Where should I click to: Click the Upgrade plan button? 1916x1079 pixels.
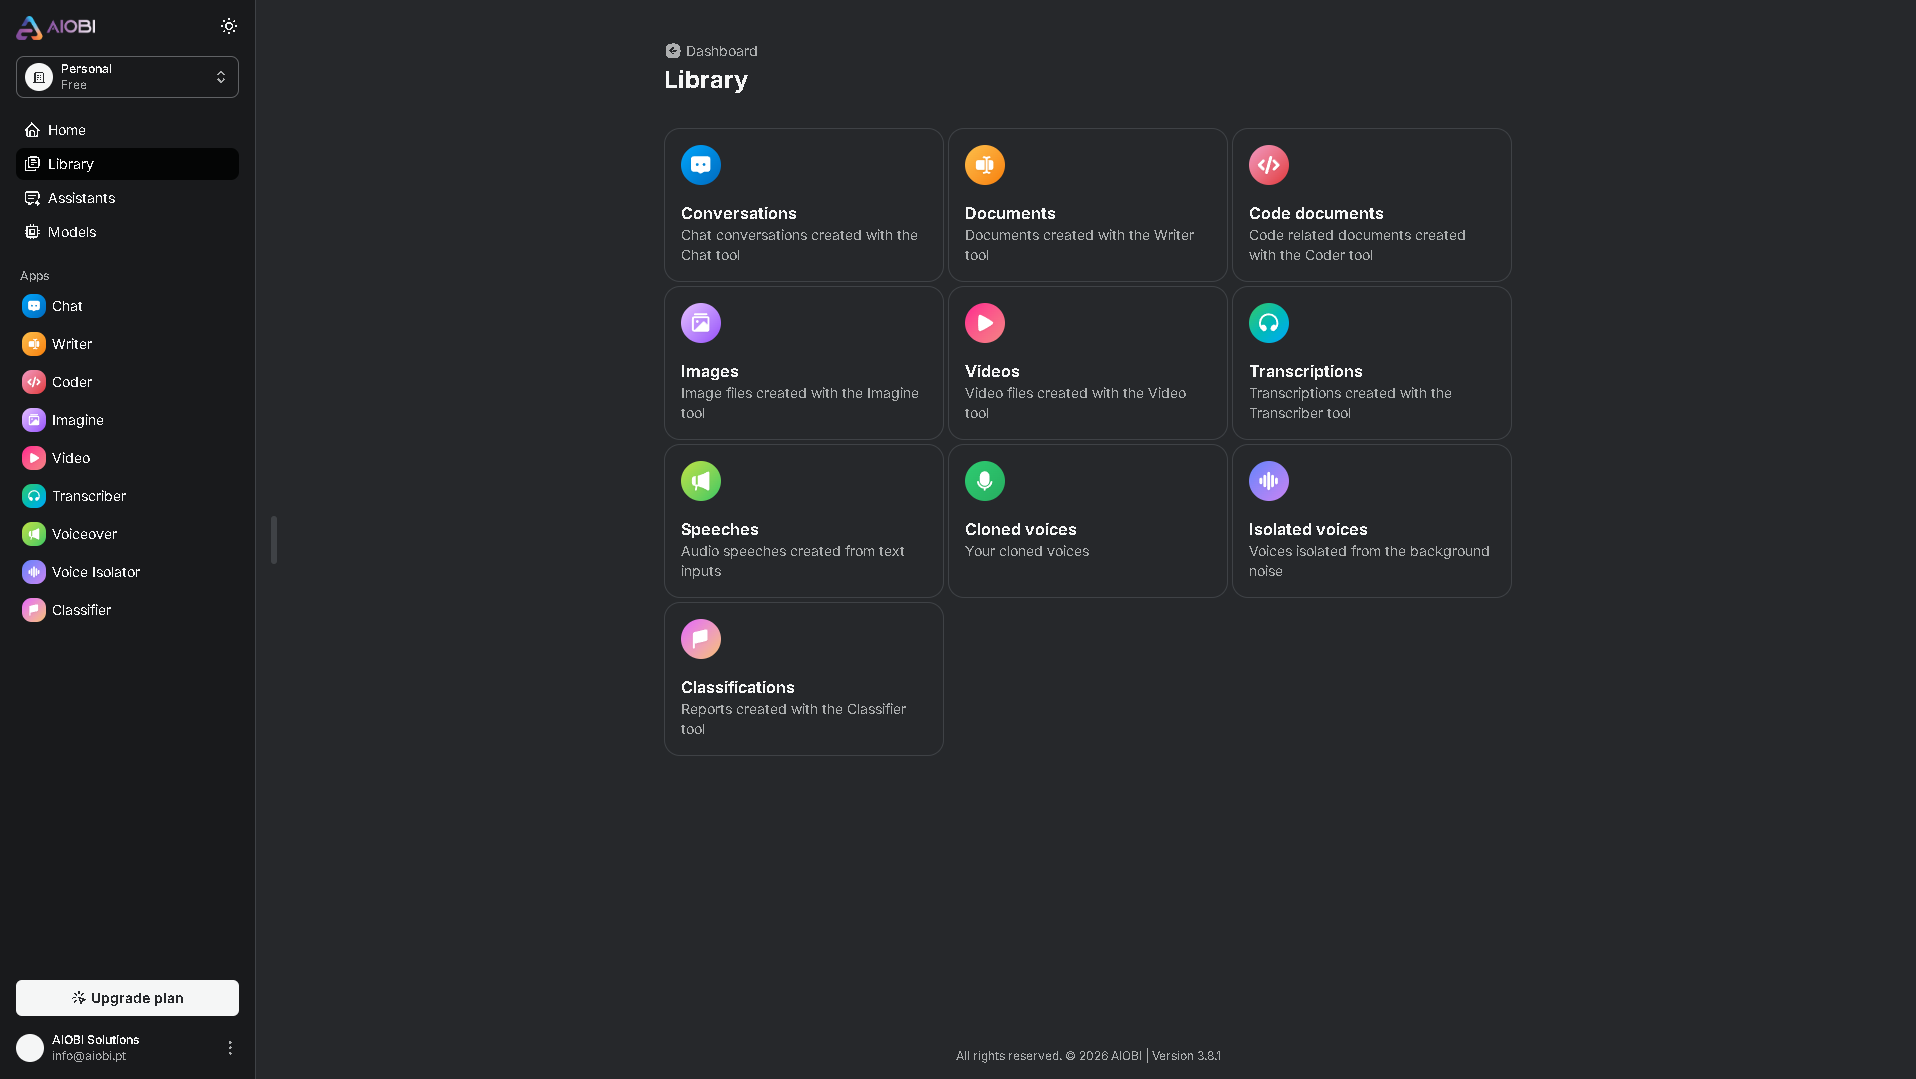click(x=126, y=997)
